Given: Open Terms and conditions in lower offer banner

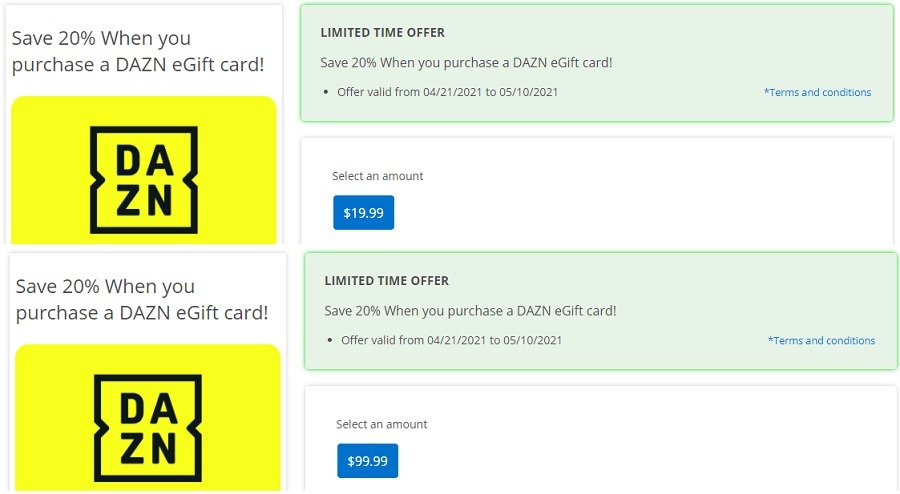Looking at the screenshot, I should [821, 340].
